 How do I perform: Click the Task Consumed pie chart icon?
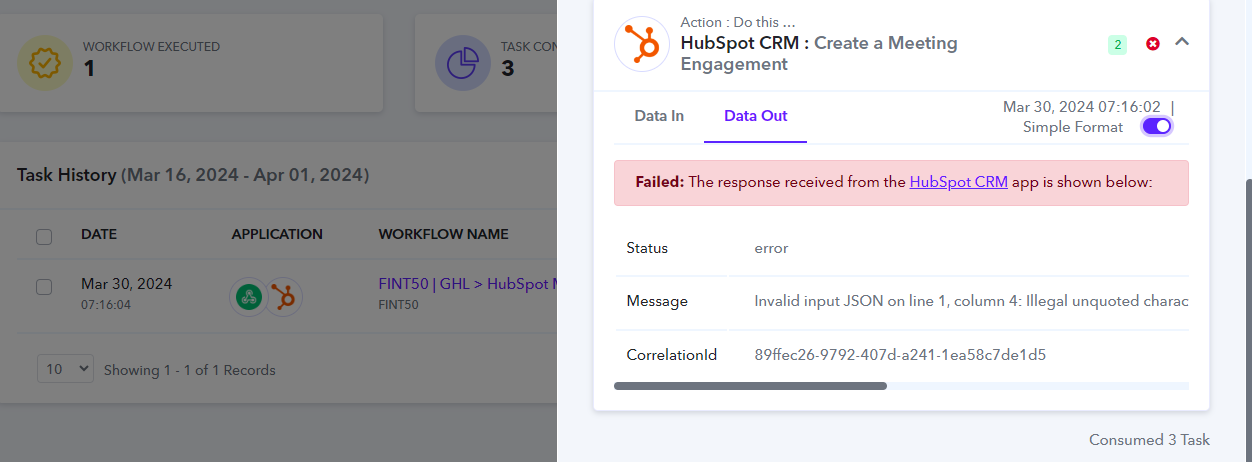coord(462,63)
